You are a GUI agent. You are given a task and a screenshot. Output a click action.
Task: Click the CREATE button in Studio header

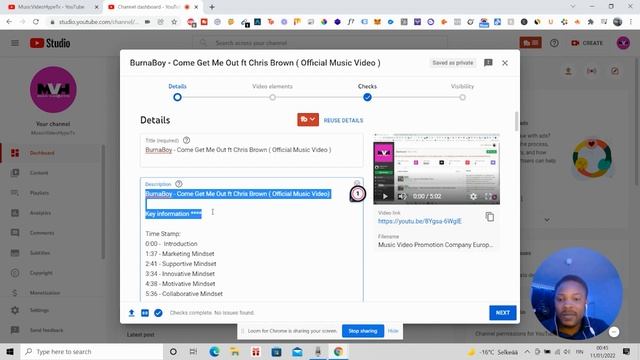[587, 43]
